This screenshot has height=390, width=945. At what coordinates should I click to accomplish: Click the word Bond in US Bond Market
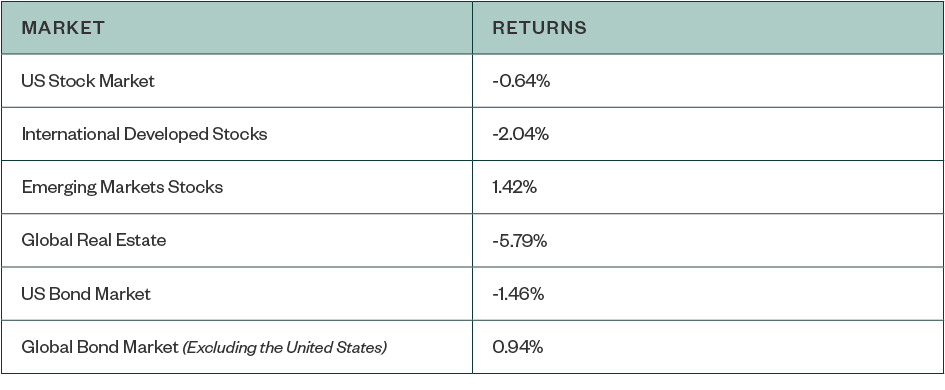(65, 294)
